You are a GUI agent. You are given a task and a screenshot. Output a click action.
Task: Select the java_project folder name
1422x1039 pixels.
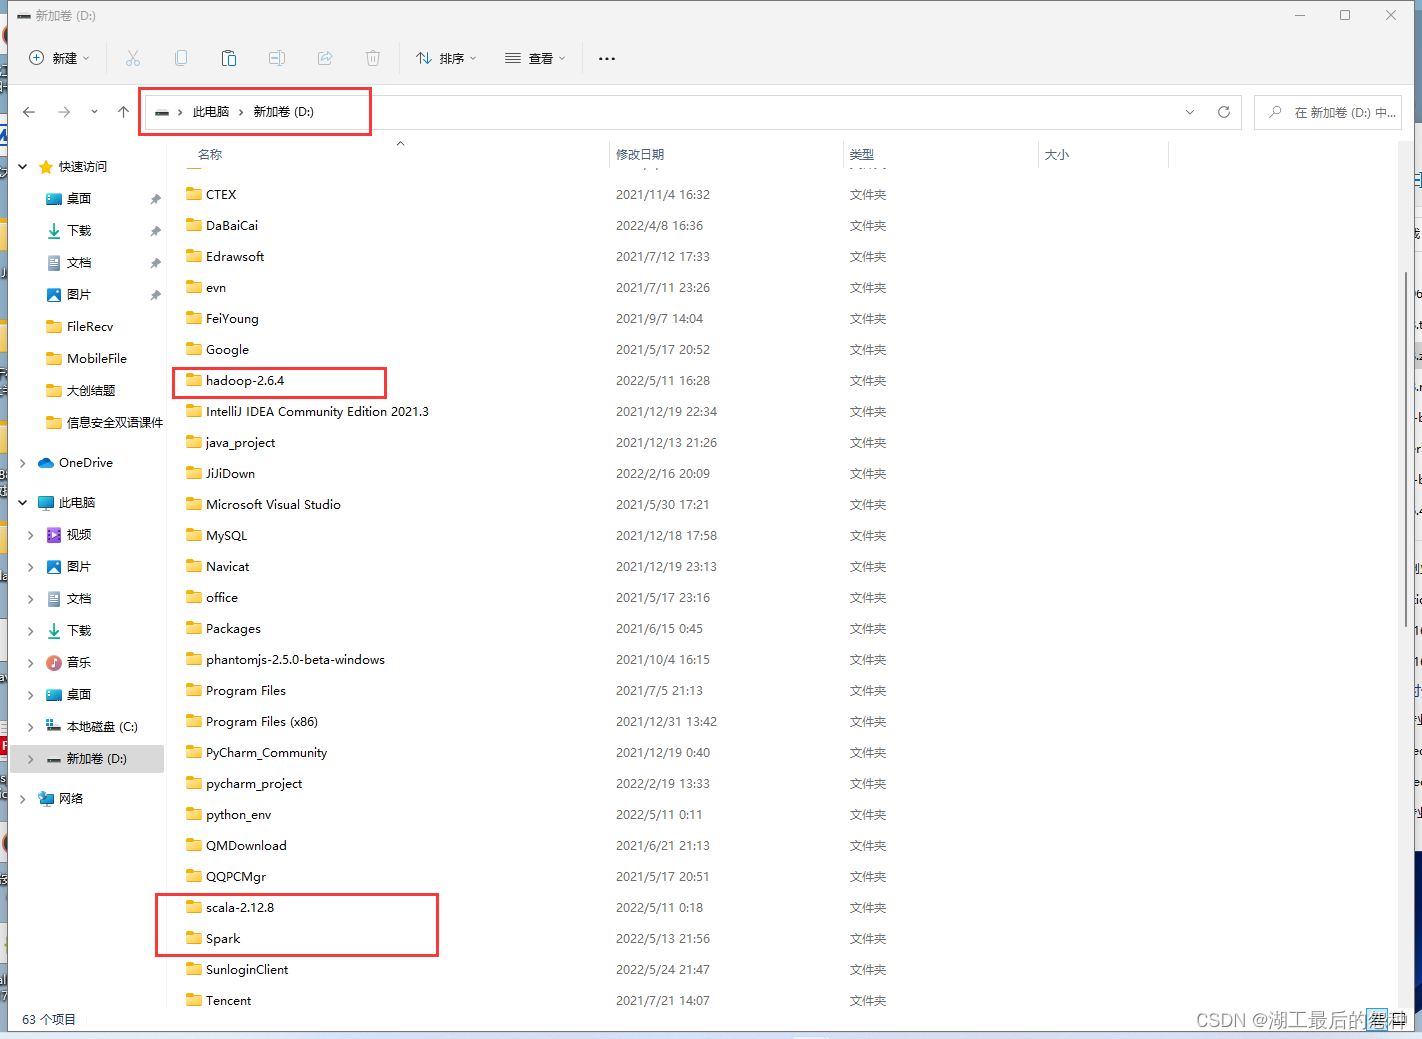click(x=240, y=443)
